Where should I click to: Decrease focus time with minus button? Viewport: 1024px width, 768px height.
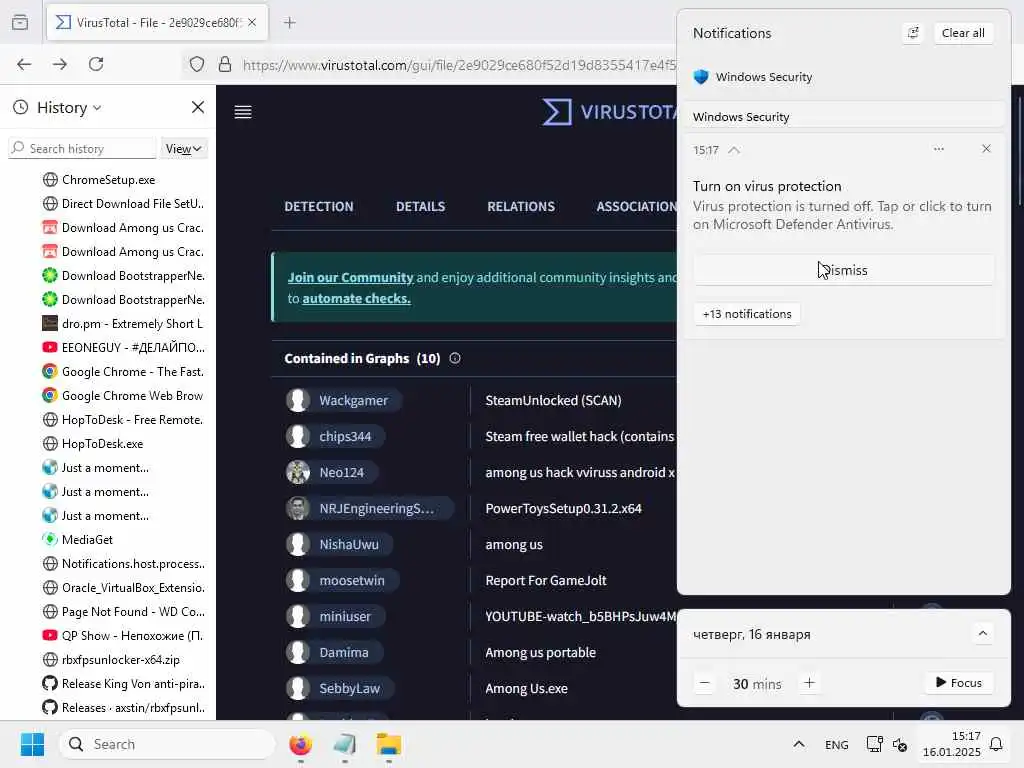[x=705, y=683]
